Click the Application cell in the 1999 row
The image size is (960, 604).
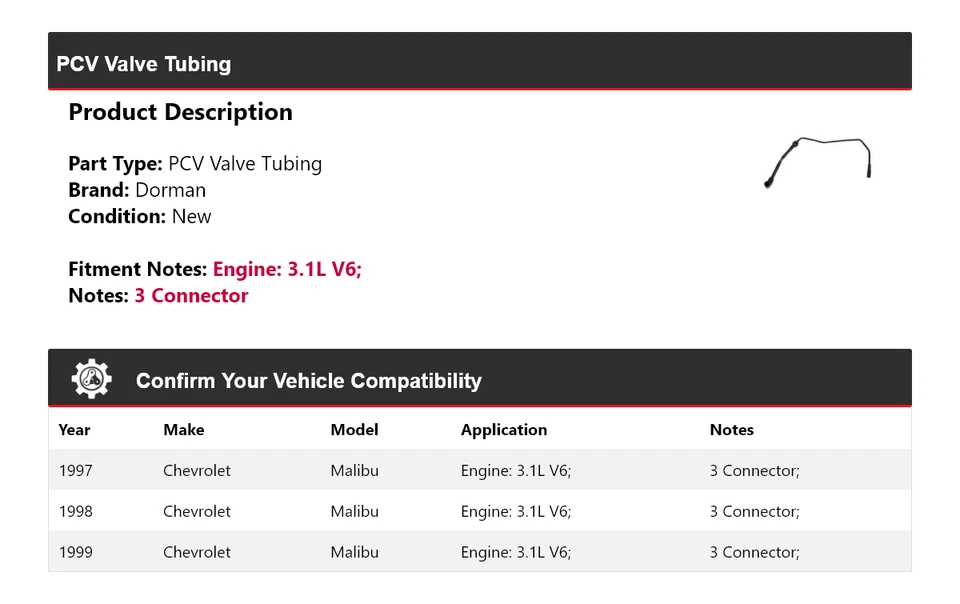point(515,552)
